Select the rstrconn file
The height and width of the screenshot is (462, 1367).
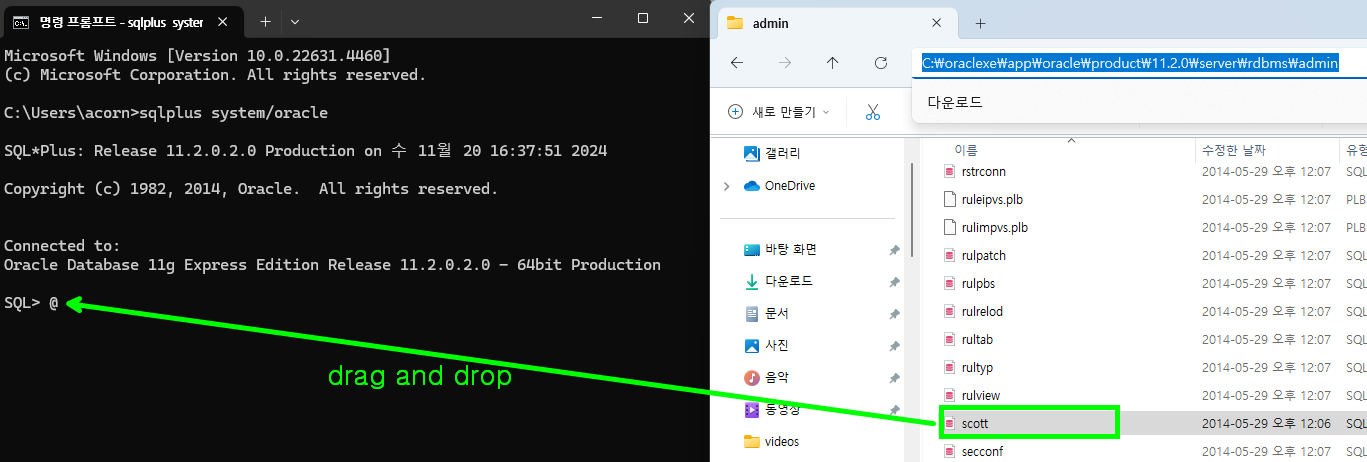984,171
